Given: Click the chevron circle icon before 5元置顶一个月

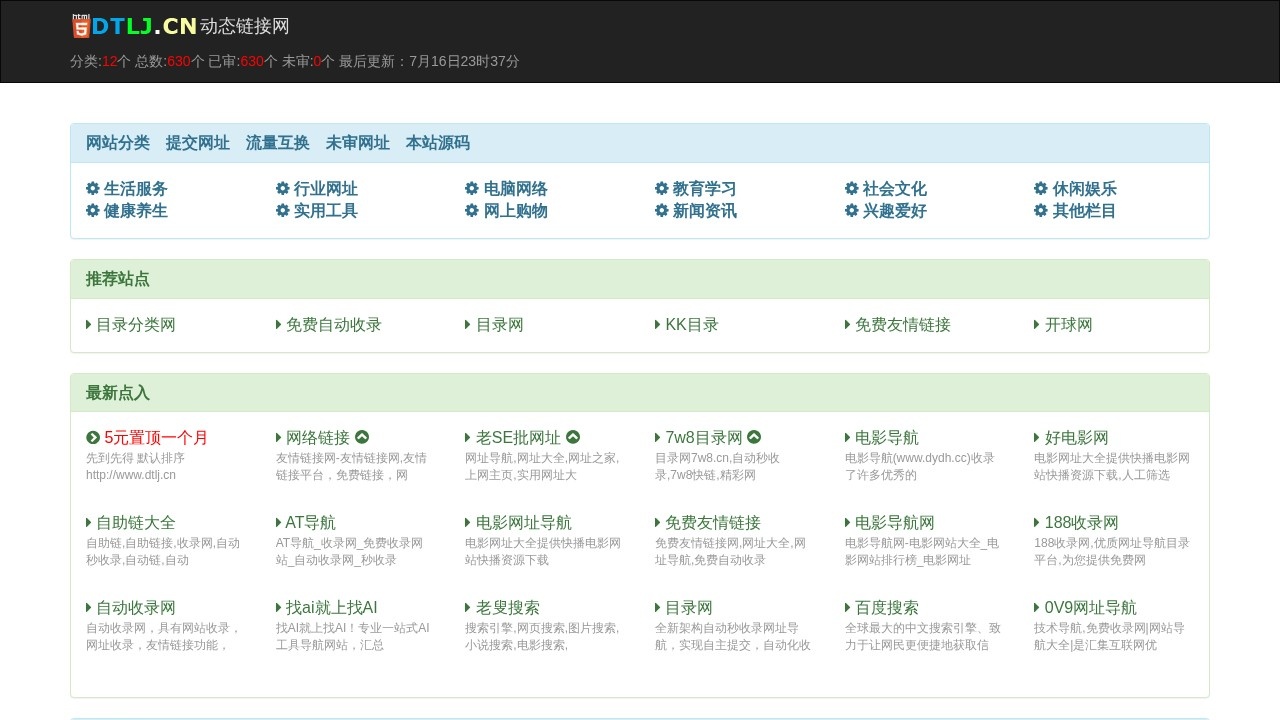Looking at the screenshot, I should click(93, 437).
